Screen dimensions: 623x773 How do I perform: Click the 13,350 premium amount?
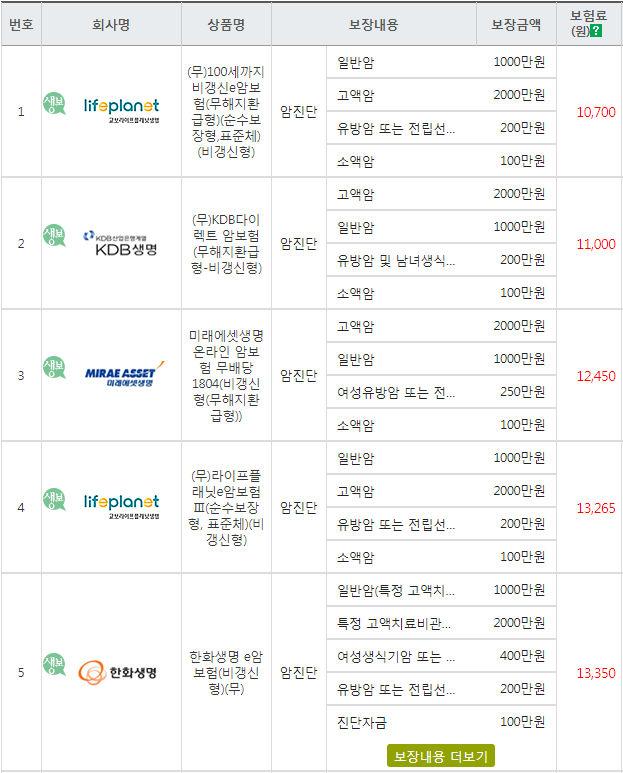coord(596,673)
